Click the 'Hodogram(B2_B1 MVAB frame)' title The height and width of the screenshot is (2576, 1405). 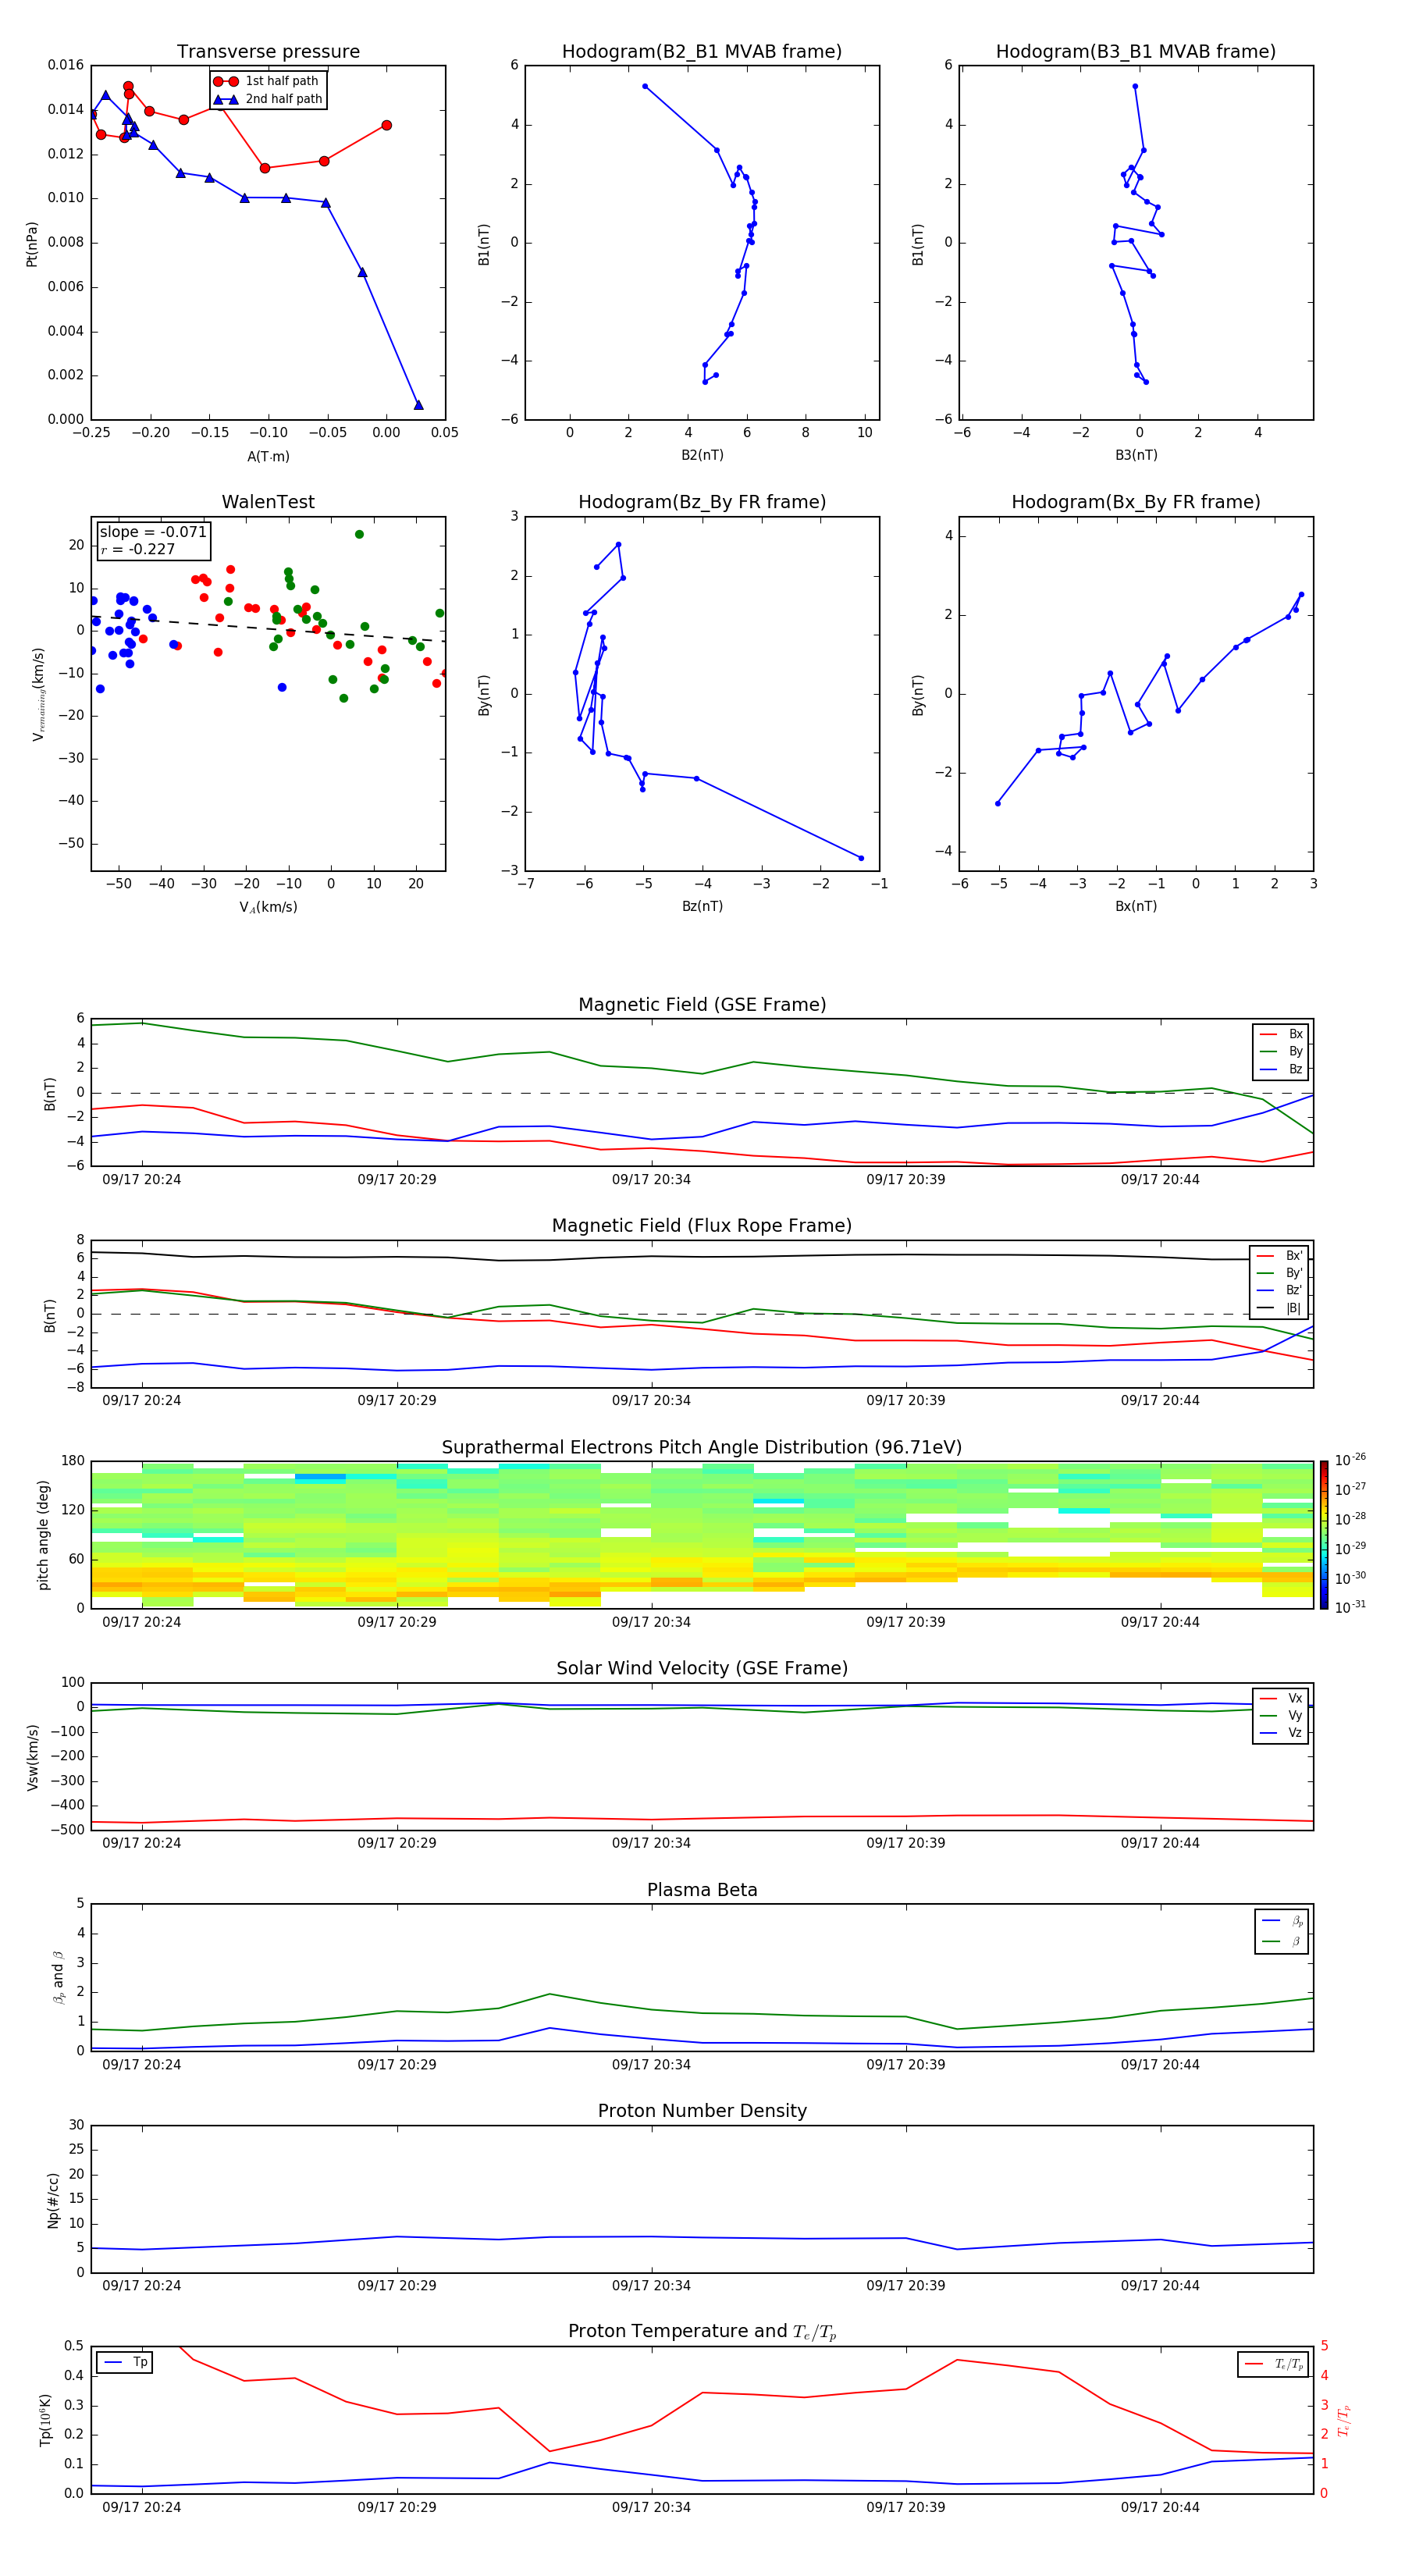click(x=702, y=52)
